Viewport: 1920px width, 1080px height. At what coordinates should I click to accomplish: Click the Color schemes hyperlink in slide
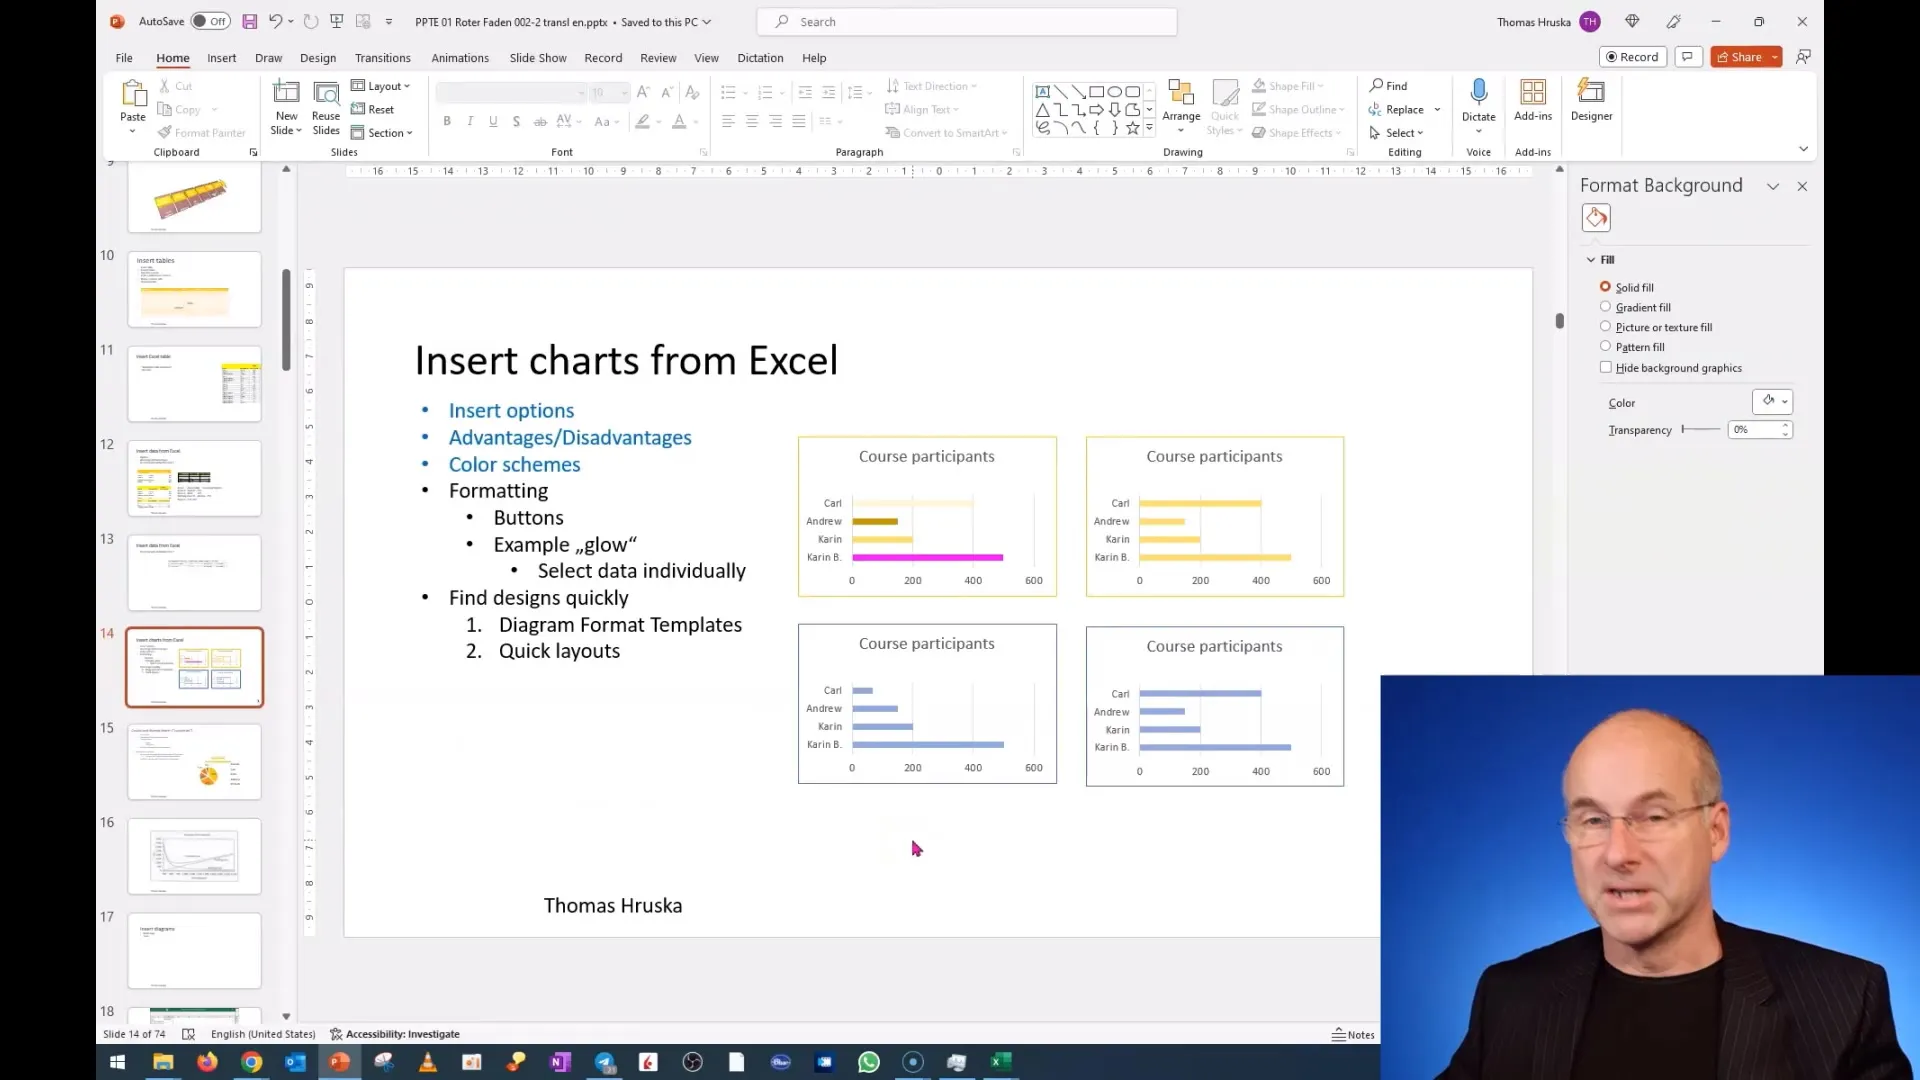pos(514,464)
